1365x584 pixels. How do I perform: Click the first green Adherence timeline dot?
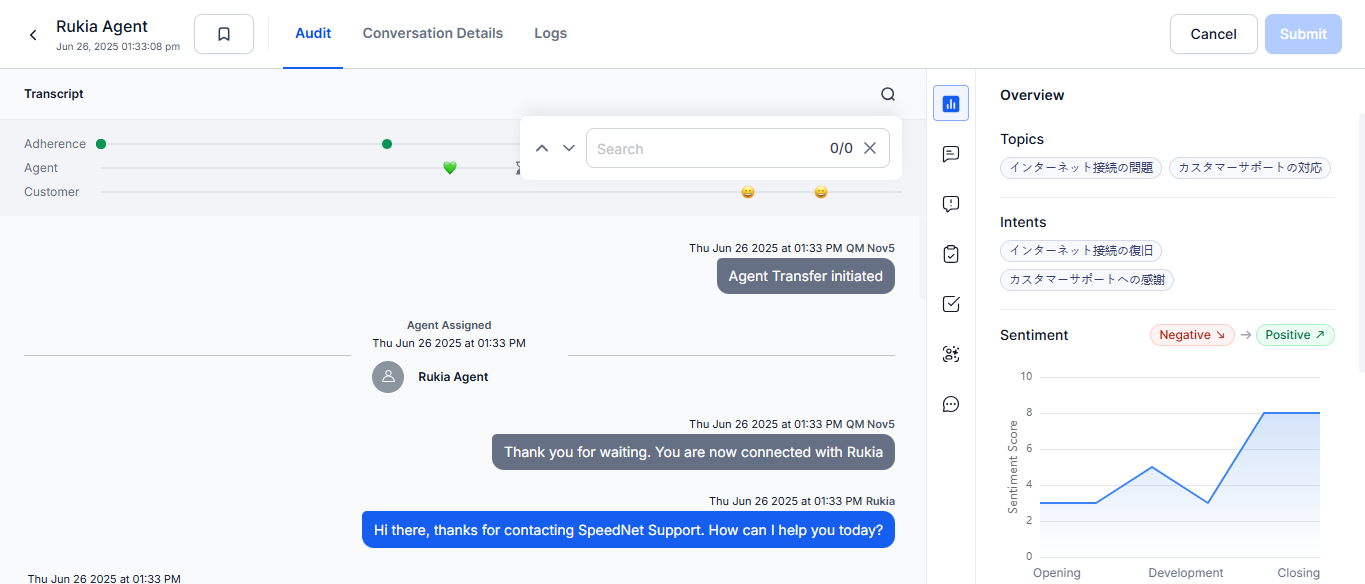(x=101, y=144)
